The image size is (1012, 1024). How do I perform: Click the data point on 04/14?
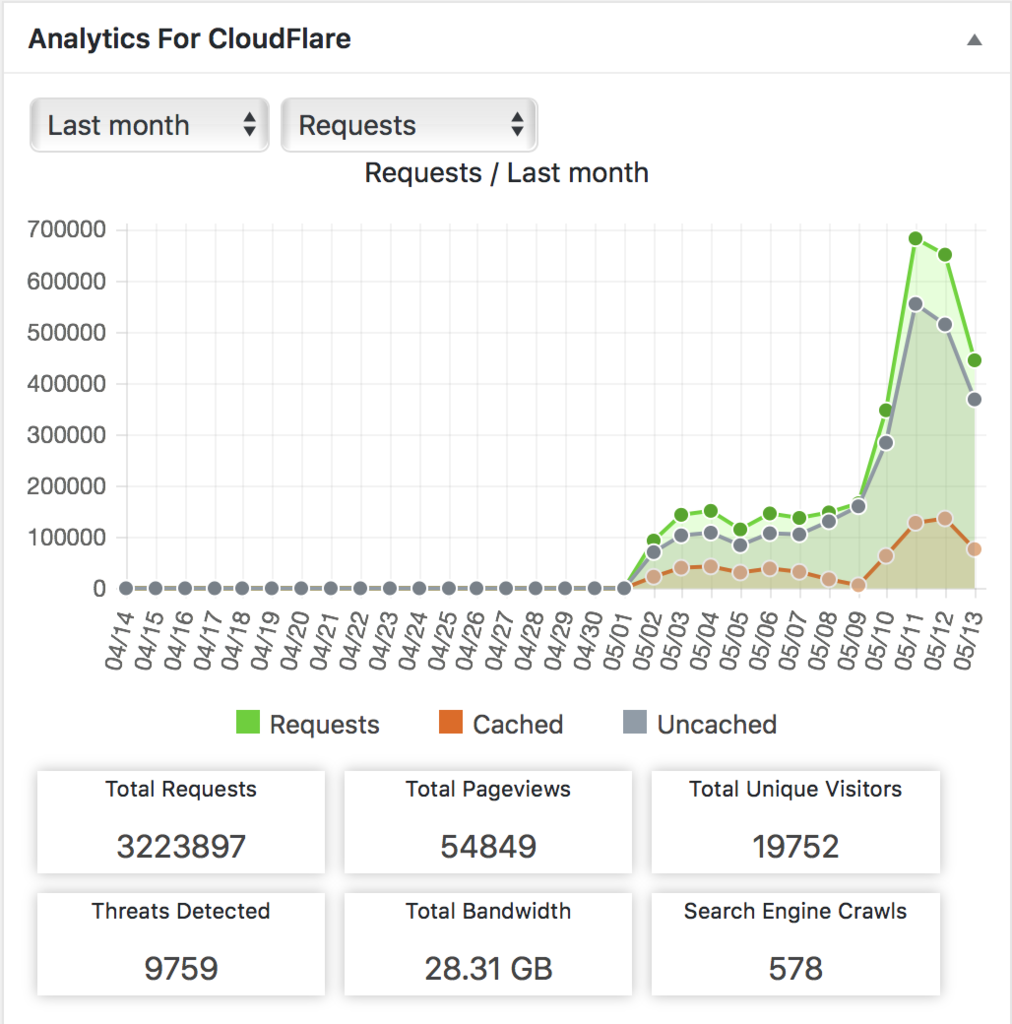tap(126, 588)
